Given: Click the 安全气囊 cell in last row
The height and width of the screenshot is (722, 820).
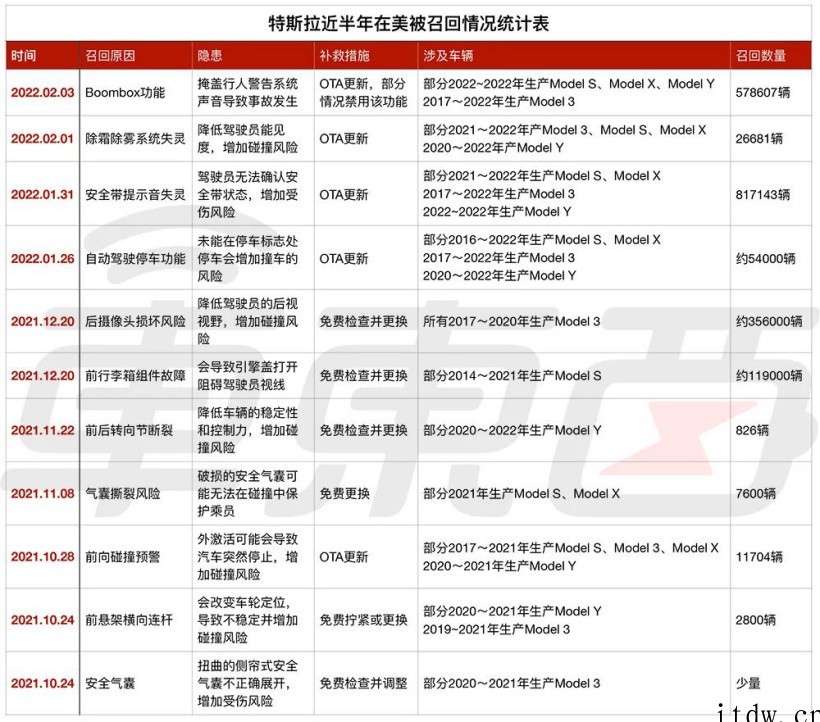Looking at the screenshot, I should pyautogui.click(x=110, y=683).
